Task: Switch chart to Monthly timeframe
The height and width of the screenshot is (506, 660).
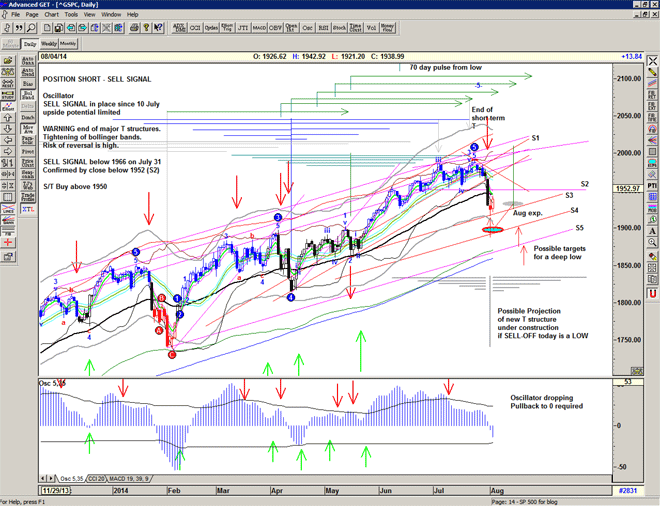Action: coord(69,45)
